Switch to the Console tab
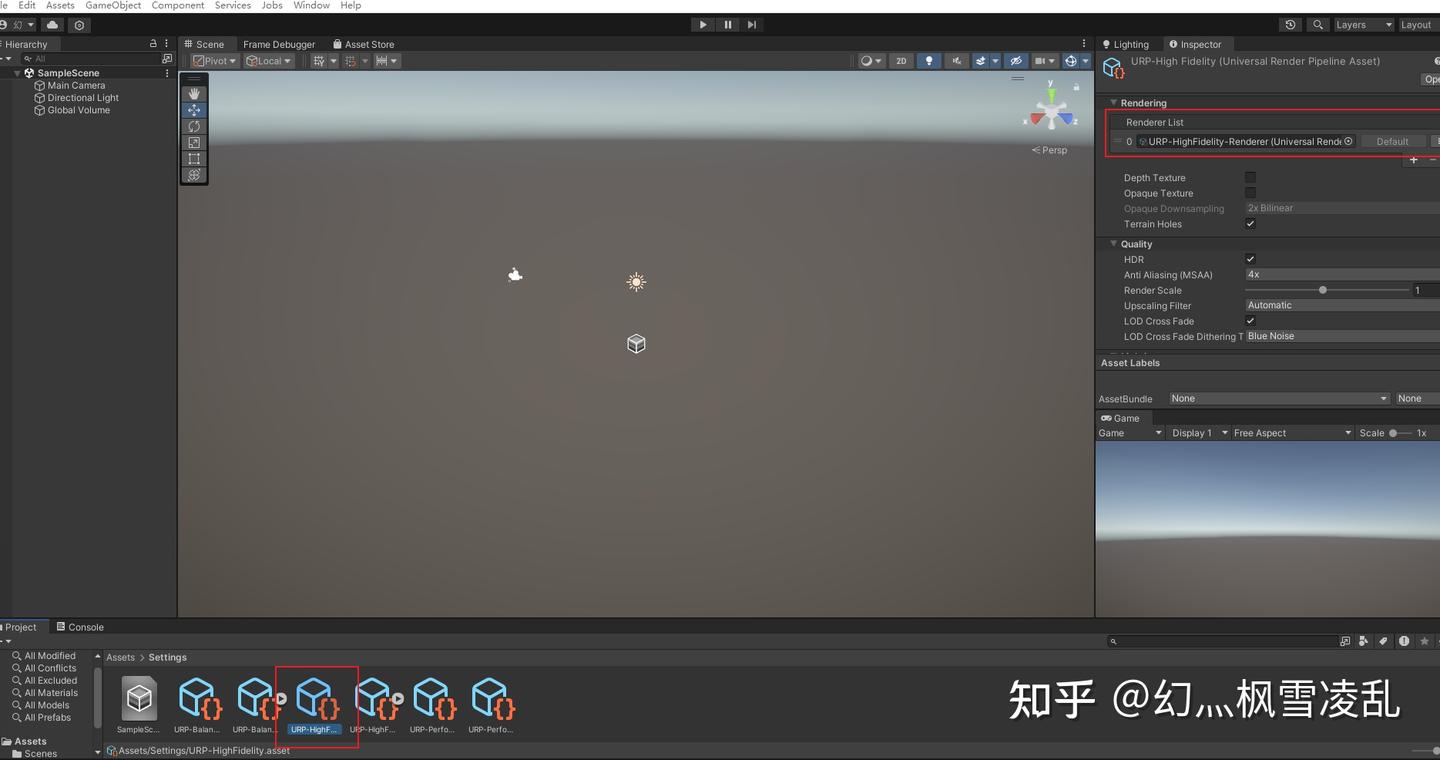Image resolution: width=1440 pixels, height=760 pixels. (x=80, y=627)
